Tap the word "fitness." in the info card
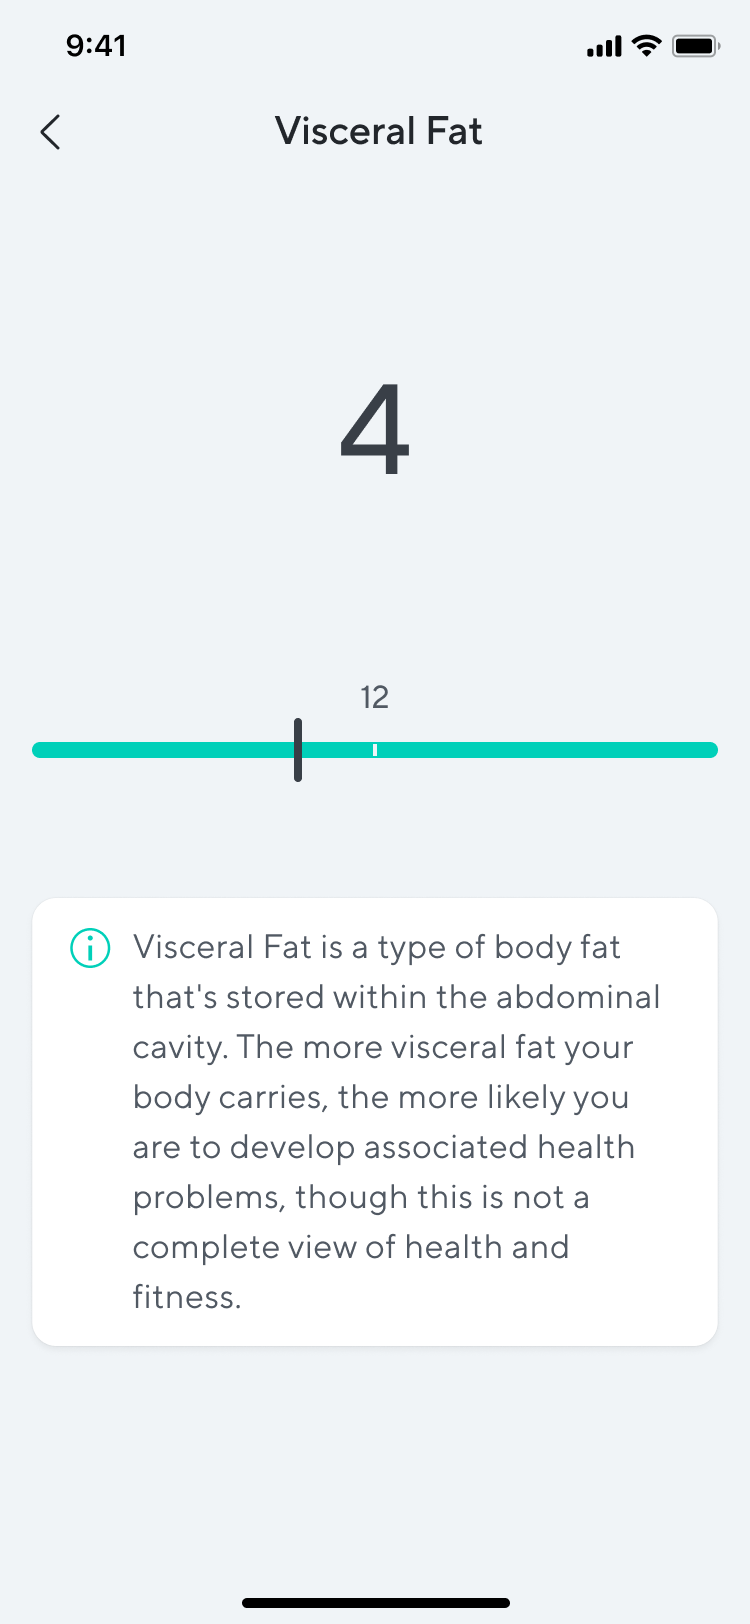The height and width of the screenshot is (1624, 750). point(187,1297)
